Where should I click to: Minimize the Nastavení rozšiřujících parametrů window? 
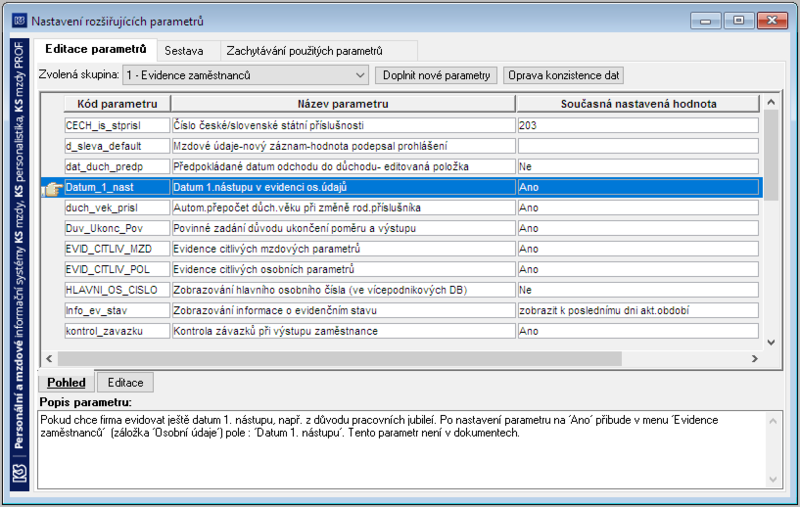click(706, 21)
